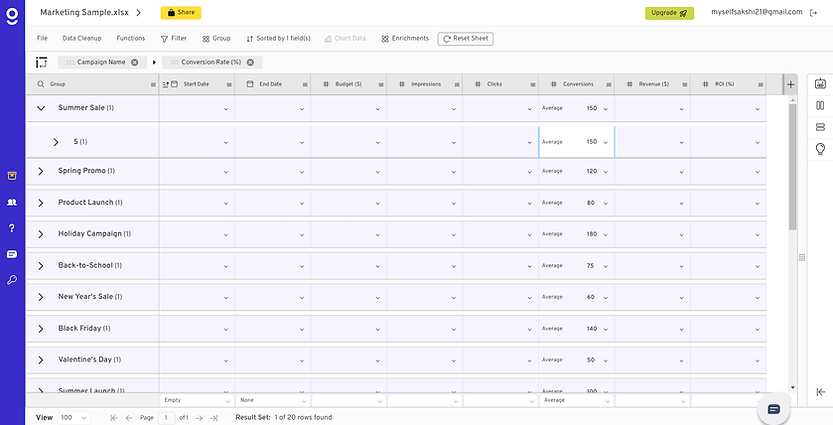
Task: Open the team users sidebar icon
Action: point(12,202)
